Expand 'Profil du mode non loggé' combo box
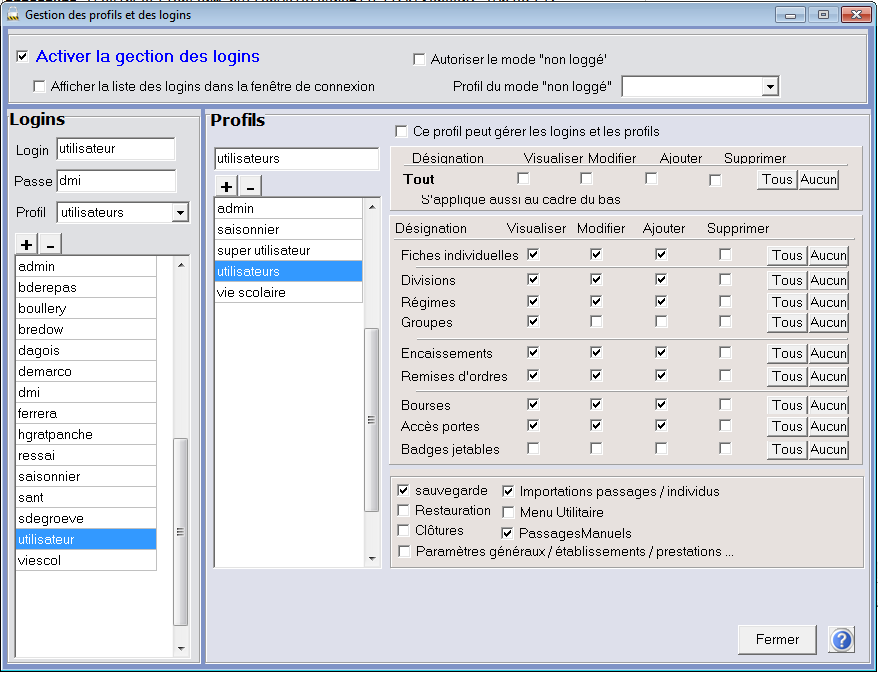 pyautogui.click(x=769, y=87)
